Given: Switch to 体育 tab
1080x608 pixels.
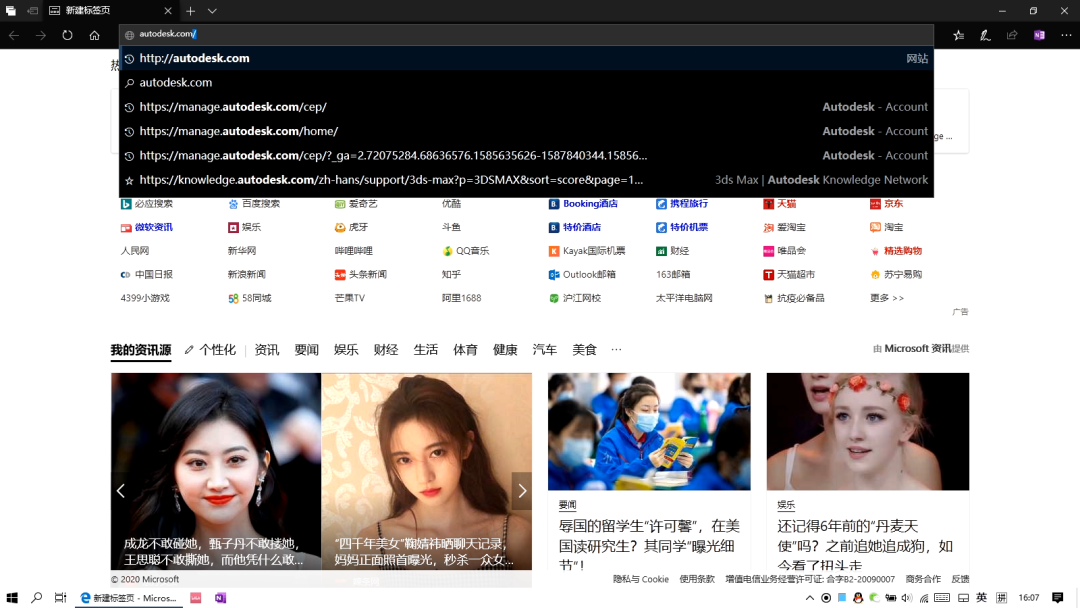Looking at the screenshot, I should click(x=466, y=350).
